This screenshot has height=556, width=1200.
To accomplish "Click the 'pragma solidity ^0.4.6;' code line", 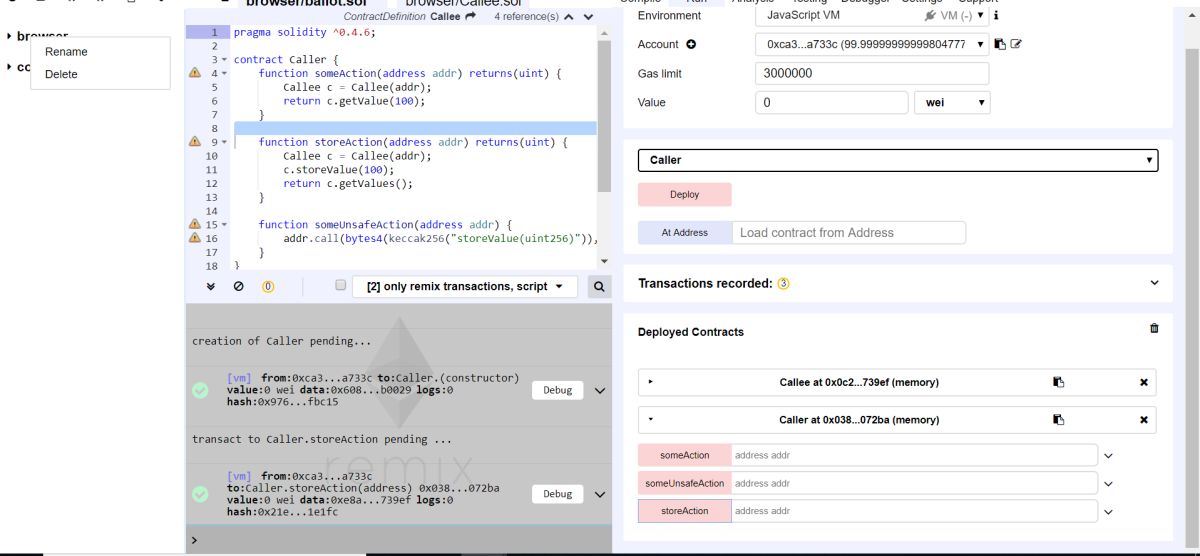I will click(x=306, y=32).
